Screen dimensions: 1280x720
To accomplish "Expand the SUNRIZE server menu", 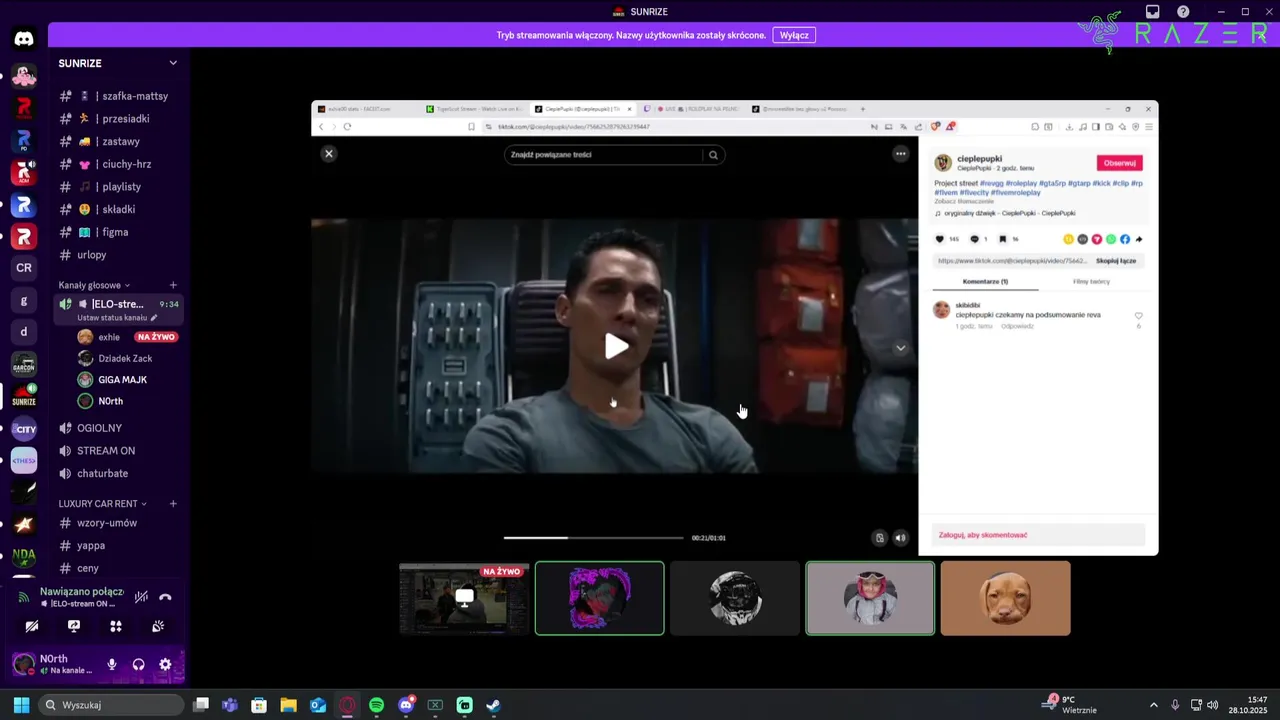I will (173, 63).
